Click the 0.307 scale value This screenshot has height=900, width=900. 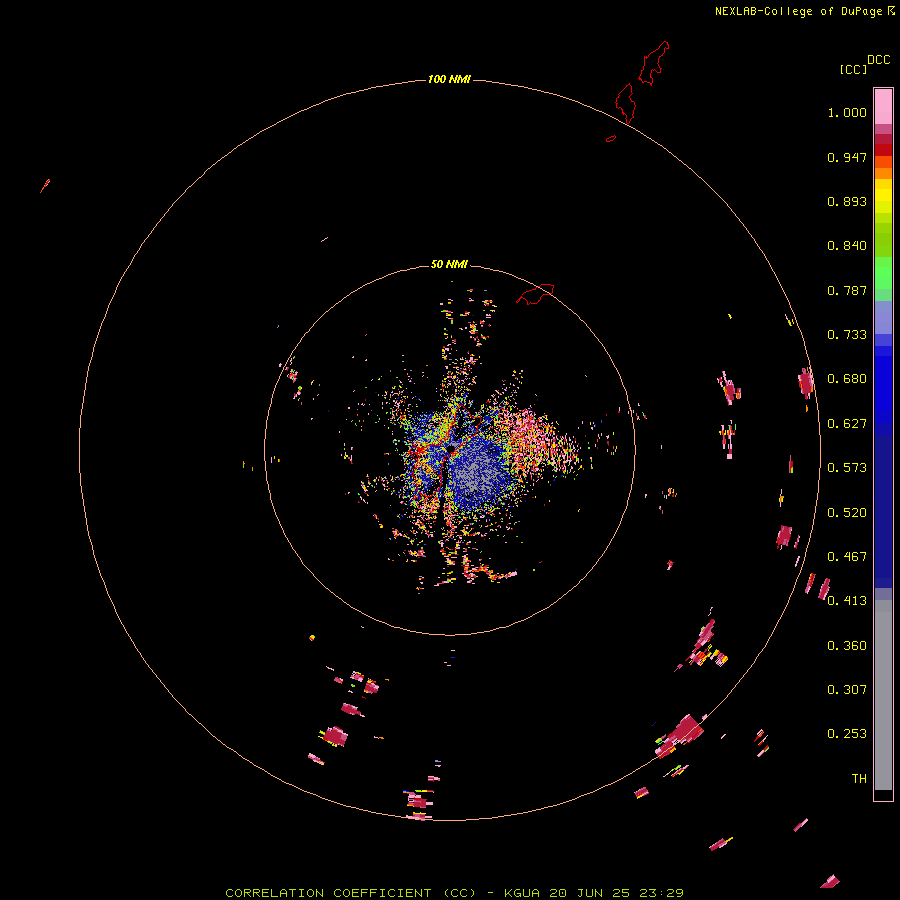847,690
